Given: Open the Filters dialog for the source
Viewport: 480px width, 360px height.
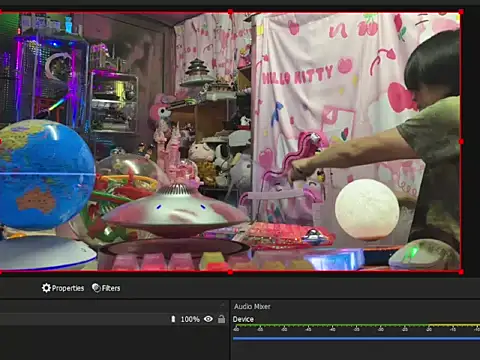Looking at the screenshot, I should (x=106, y=288).
